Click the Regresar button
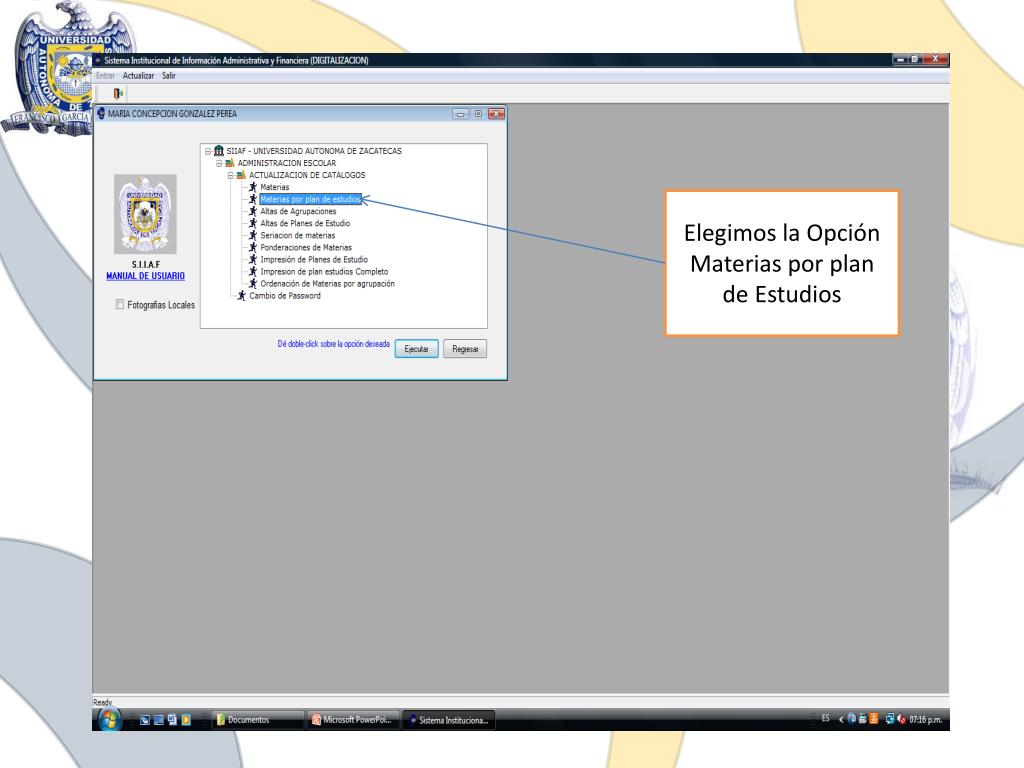The width and height of the screenshot is (1024, 768). (x=465, y=349)
